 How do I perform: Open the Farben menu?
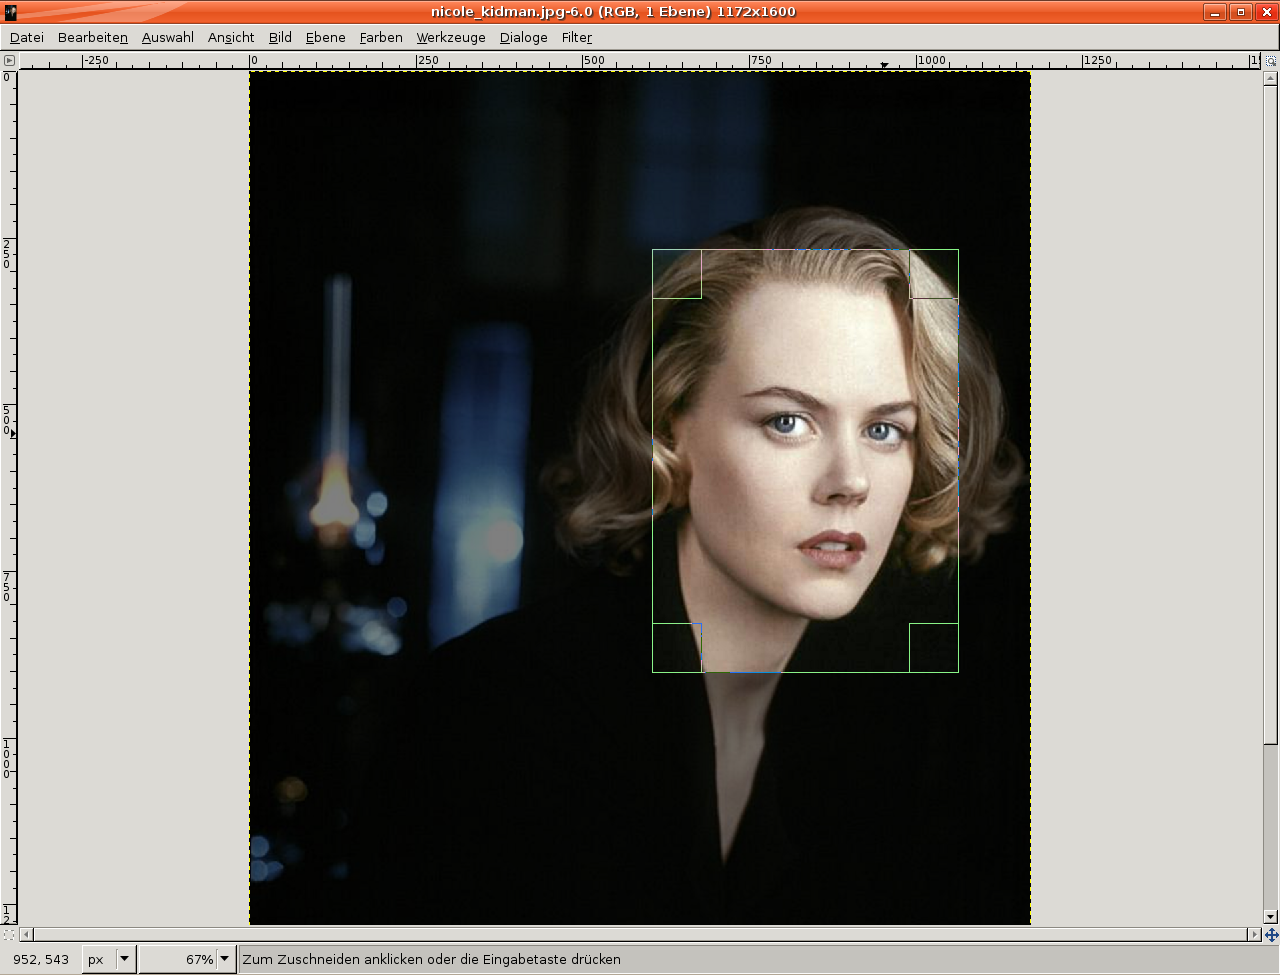click(x=381, y=37)
